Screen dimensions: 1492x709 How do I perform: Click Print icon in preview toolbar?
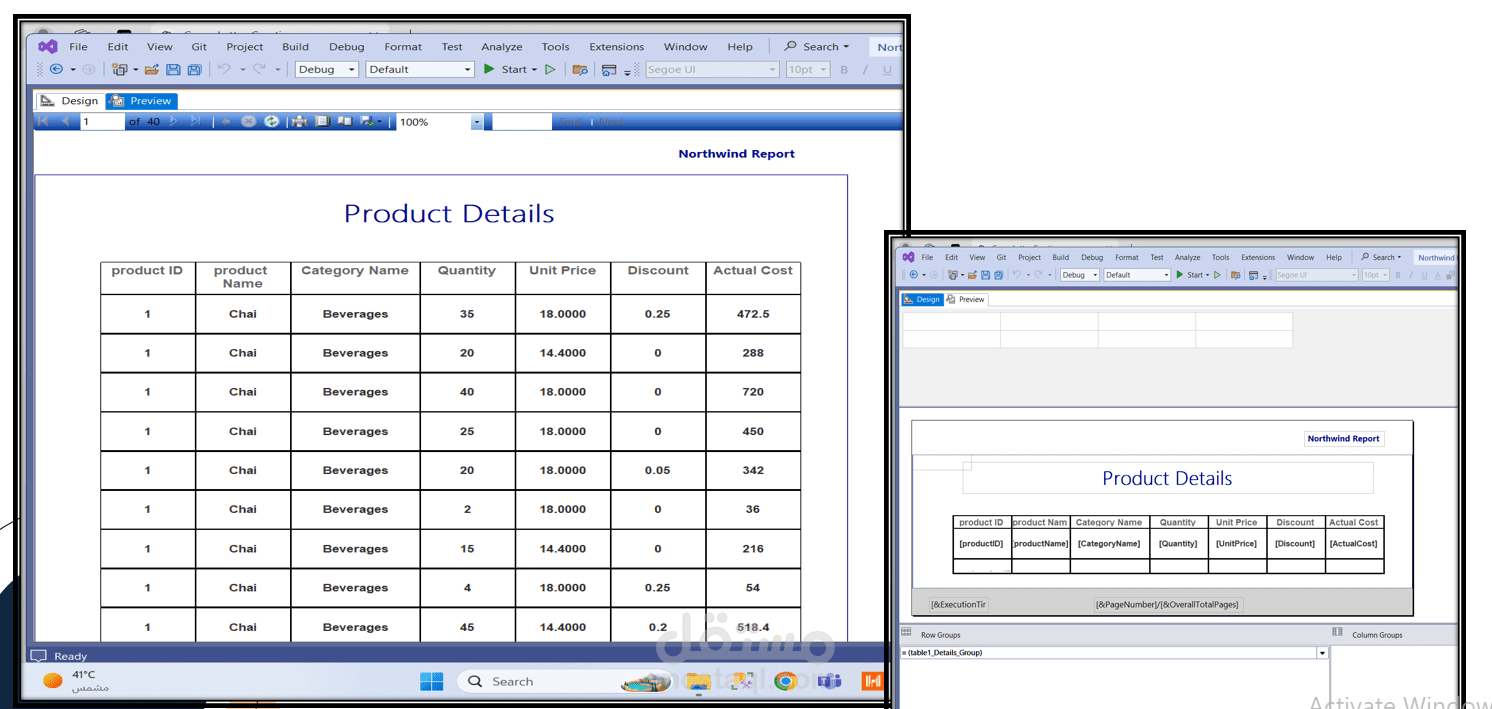[299, 121]
